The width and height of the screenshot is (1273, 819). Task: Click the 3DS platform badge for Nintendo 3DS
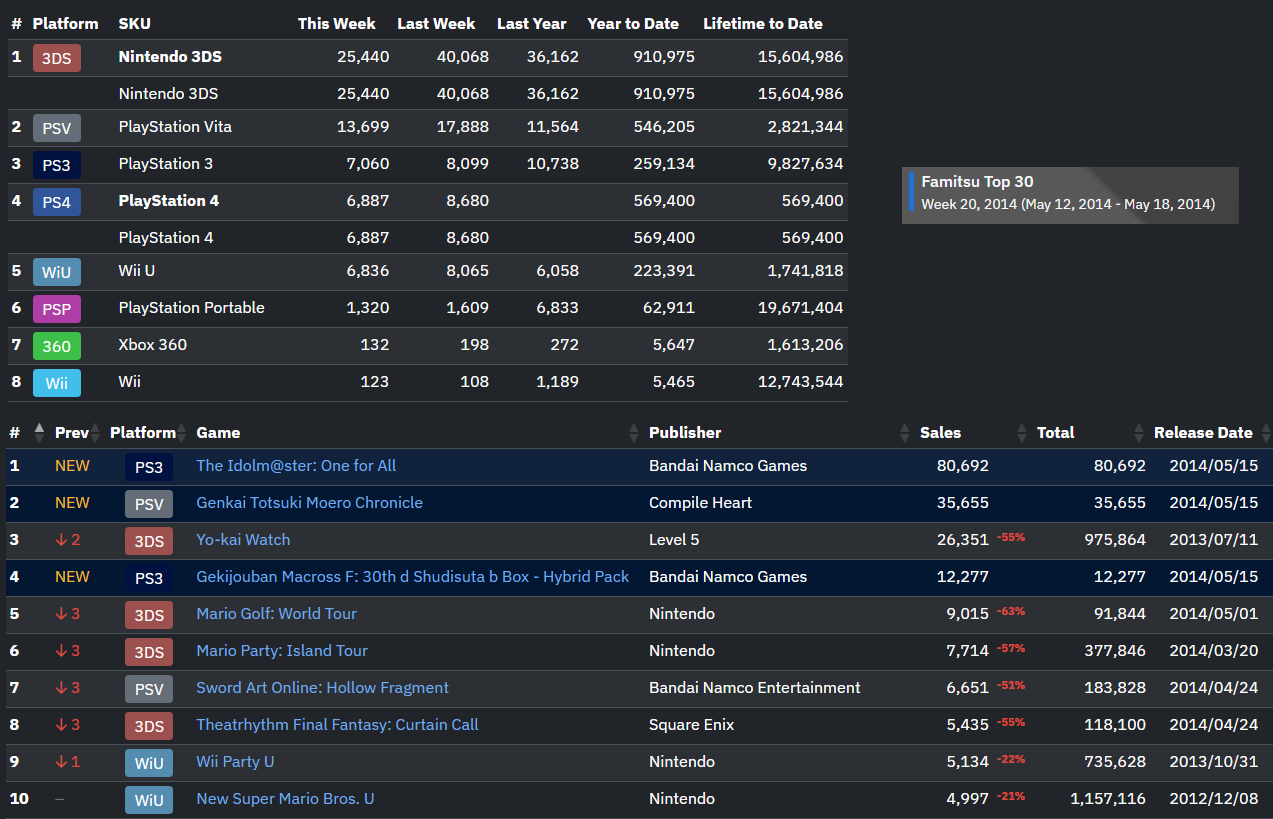click(x=56, y=58)
